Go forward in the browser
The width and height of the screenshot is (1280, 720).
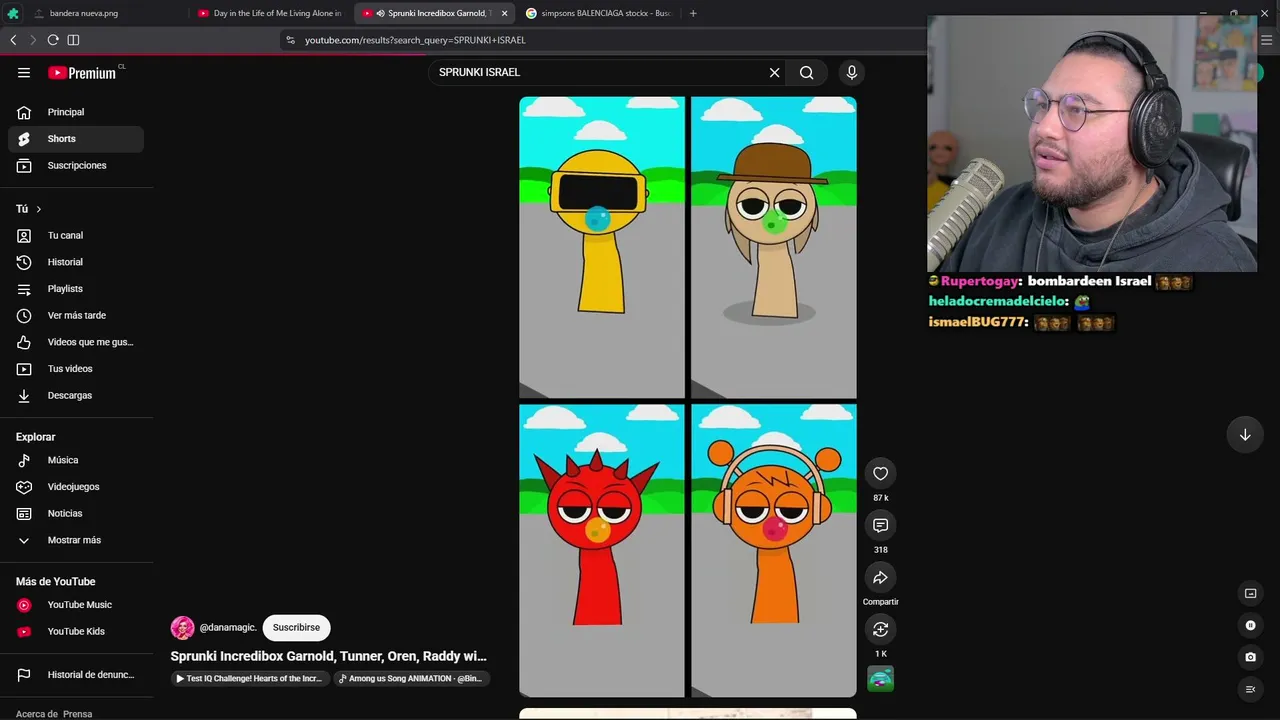(33, 40)
